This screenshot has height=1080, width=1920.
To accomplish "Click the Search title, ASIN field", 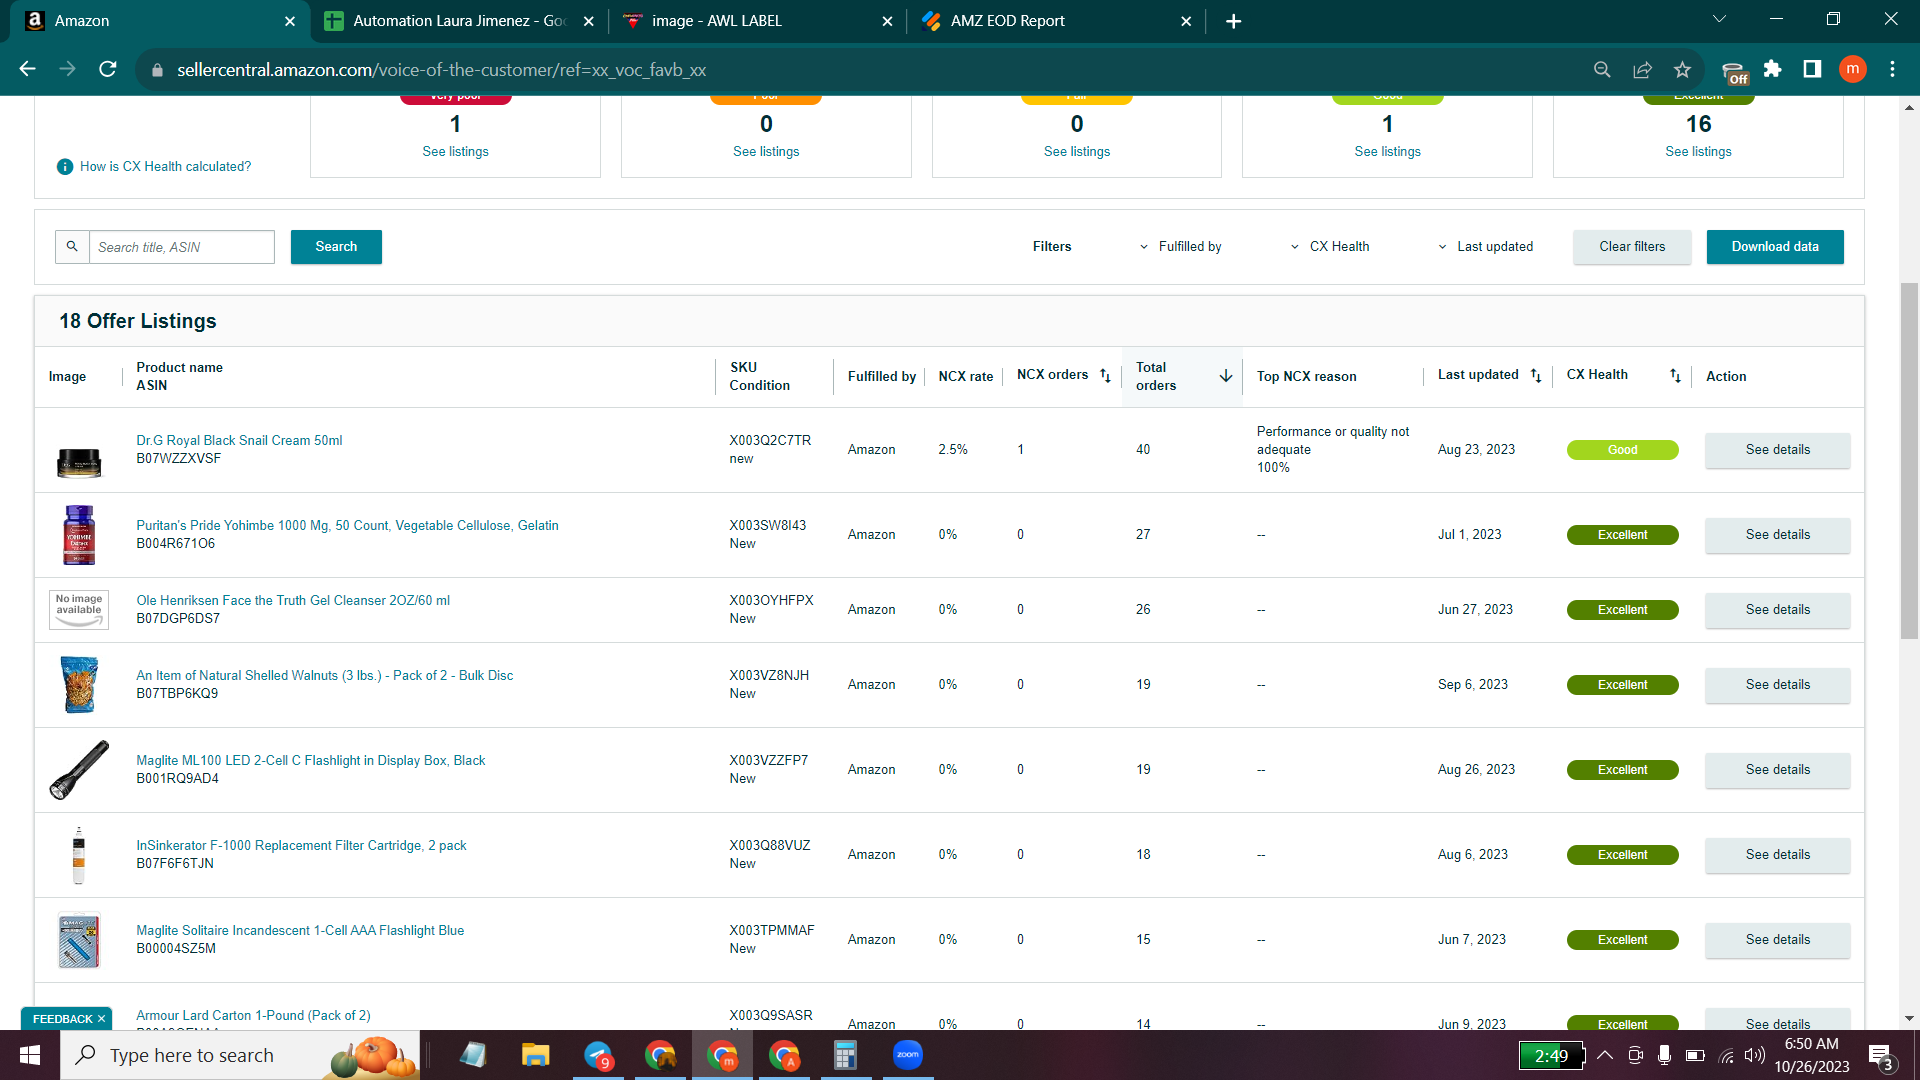I will point(182,247).
